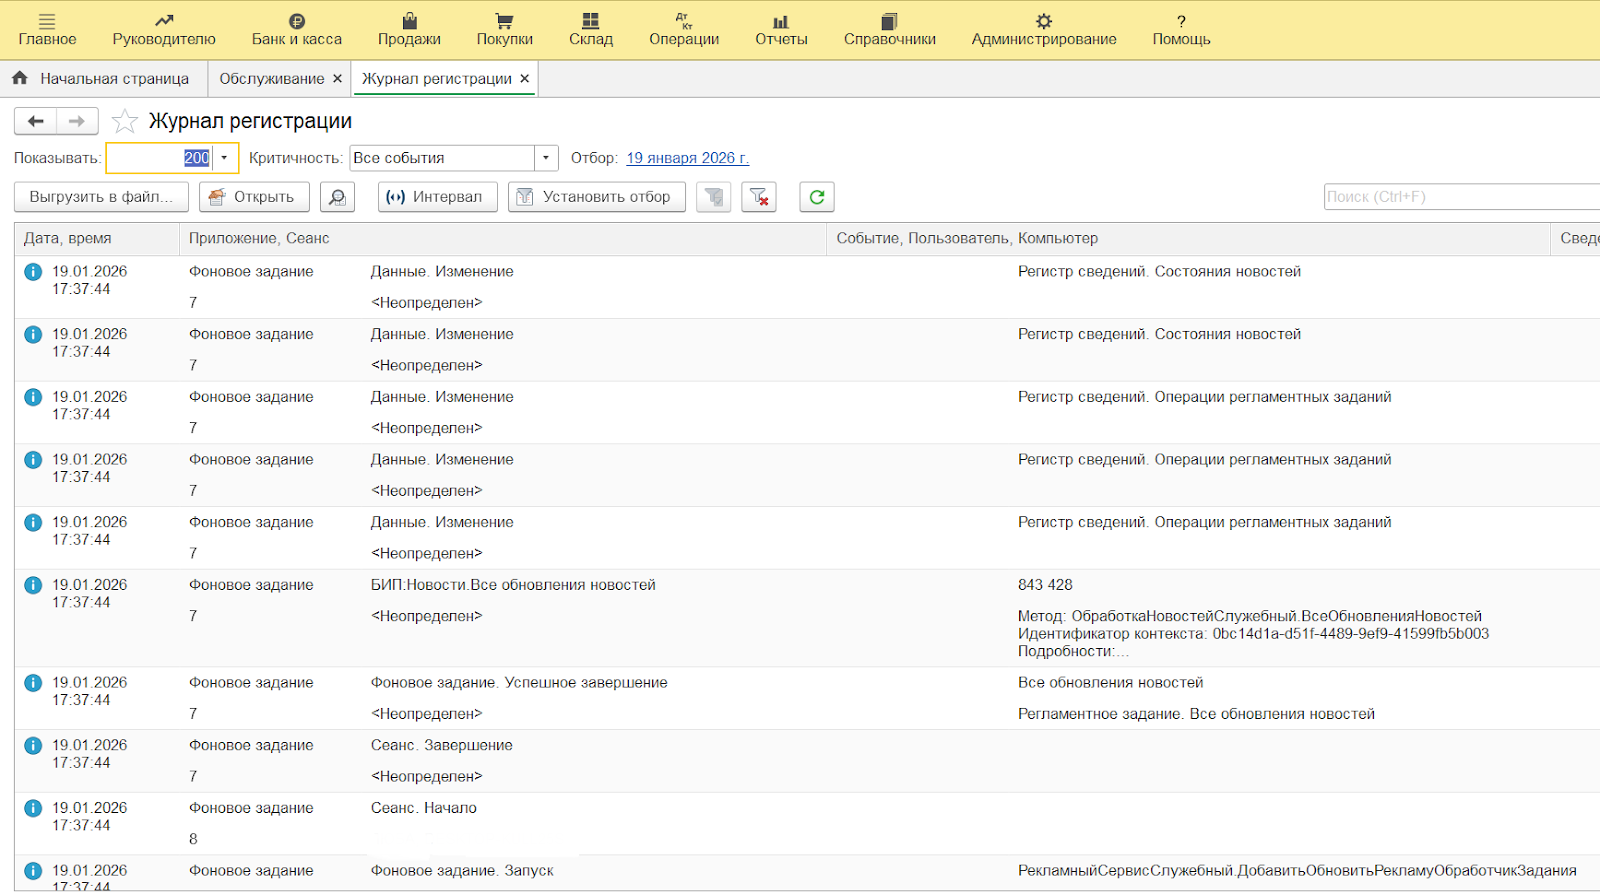The width and height of the screenshot is (1600, 895).
Task: Open the Критичность dropdown list
Action: coord(545,158)
